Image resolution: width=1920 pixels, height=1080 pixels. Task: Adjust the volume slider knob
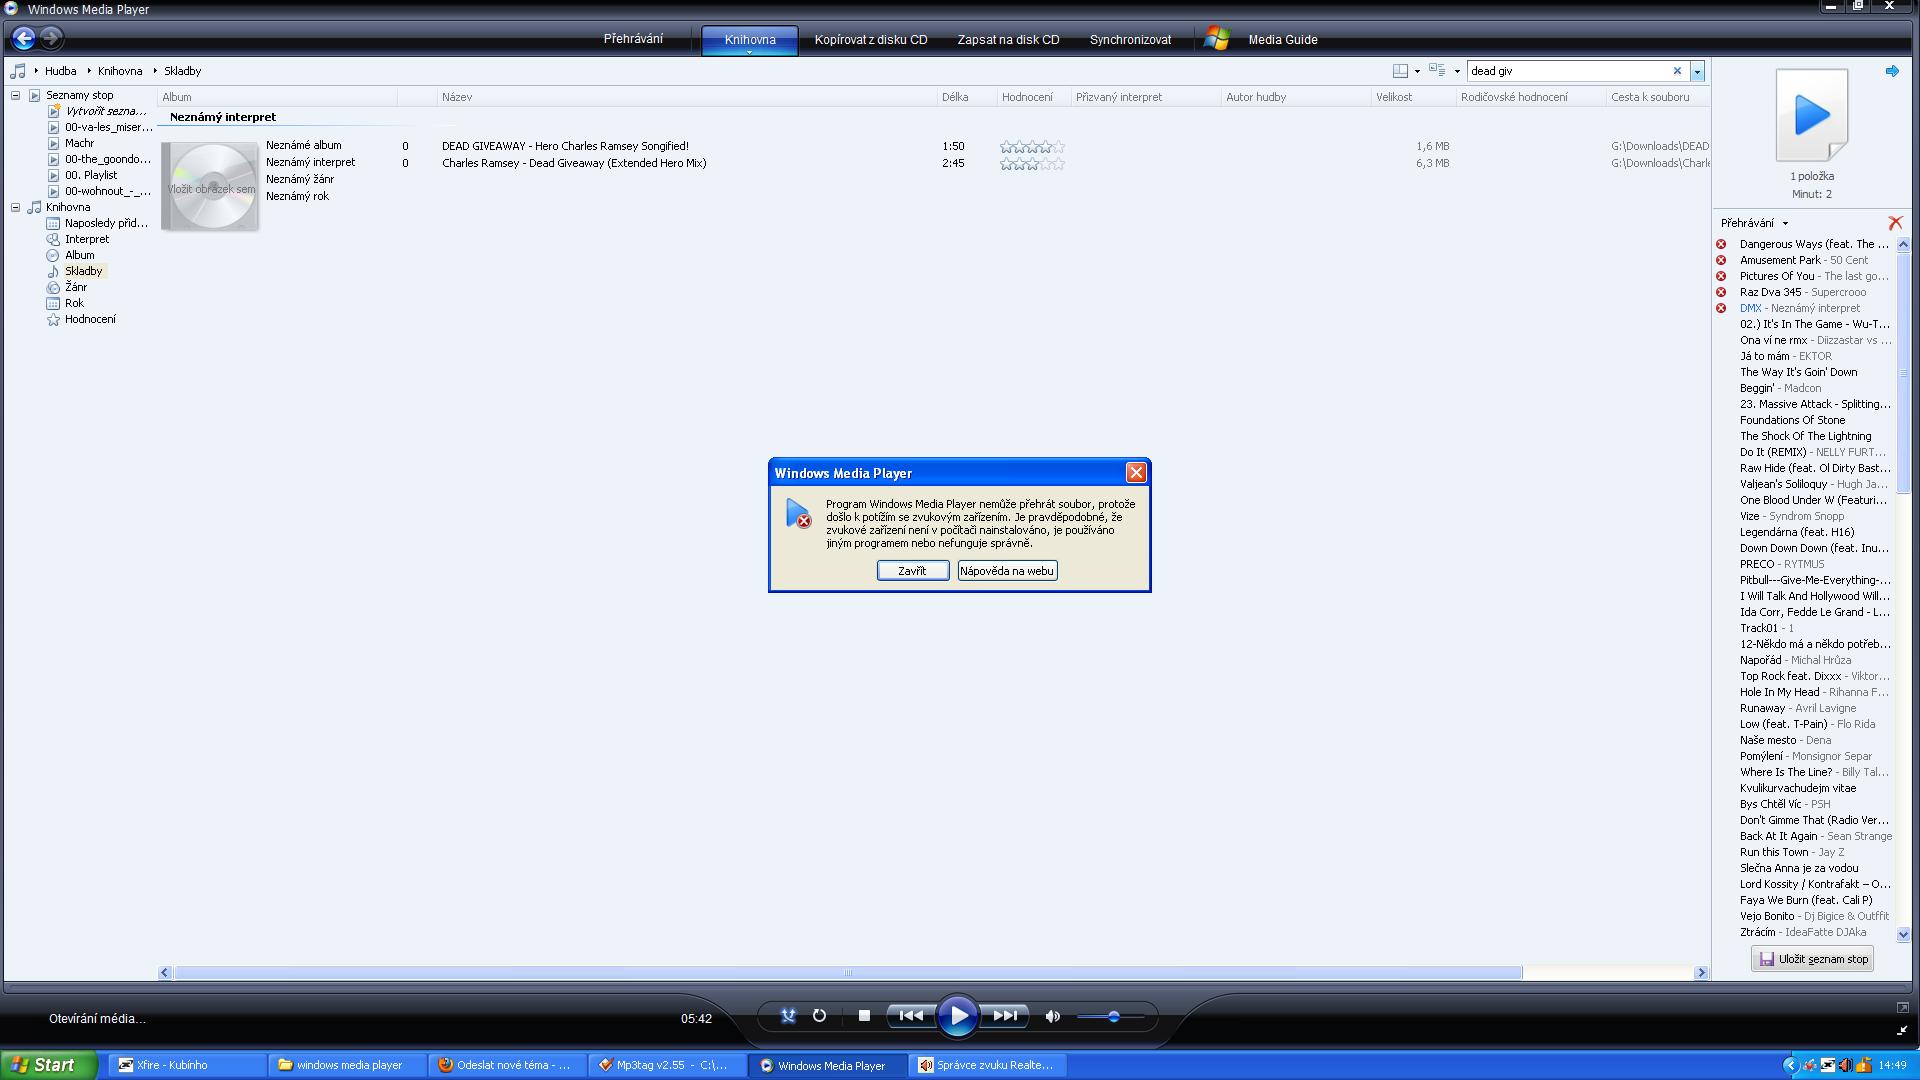pos(1113,1017)
